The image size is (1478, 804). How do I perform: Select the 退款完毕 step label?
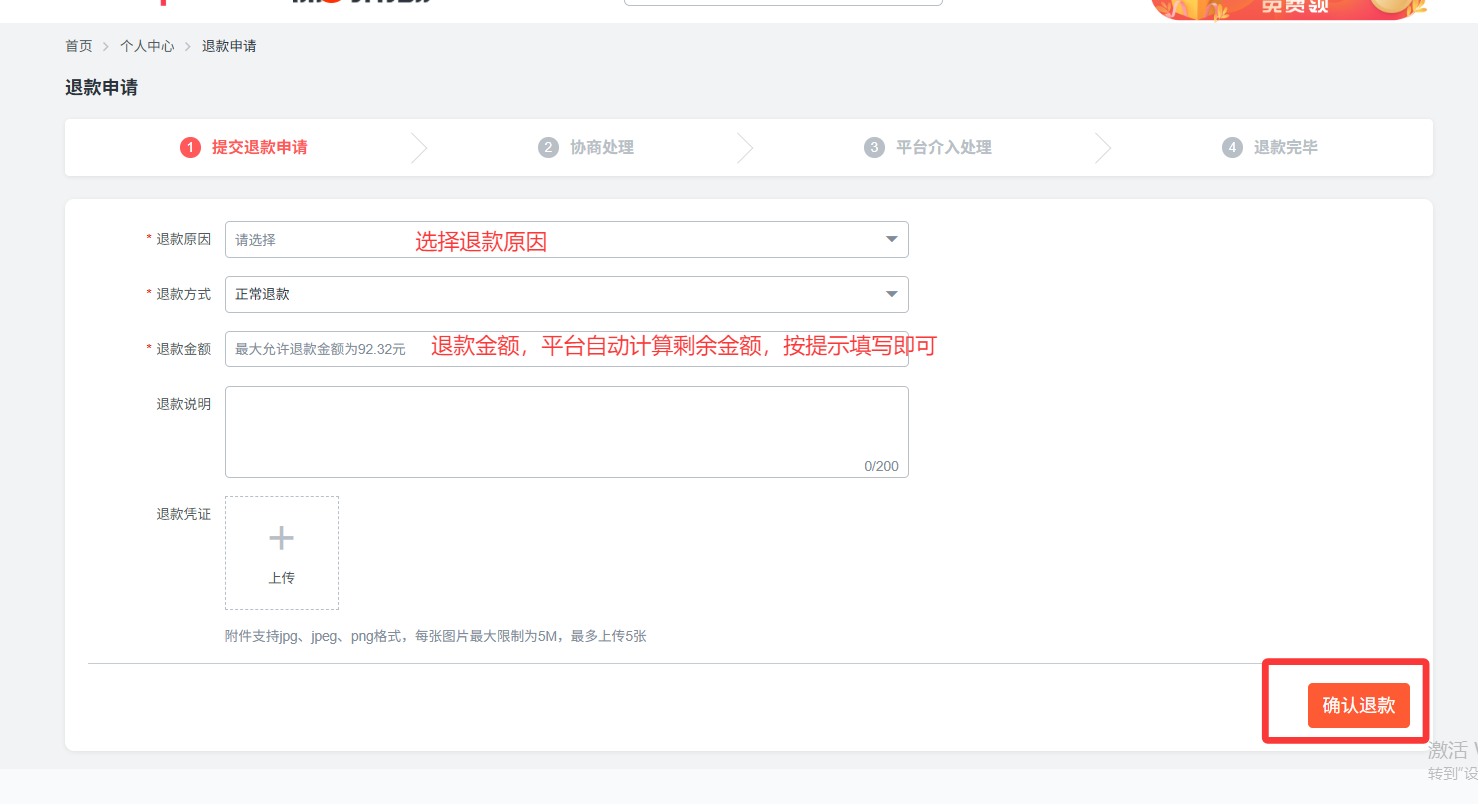point(1285,148)
